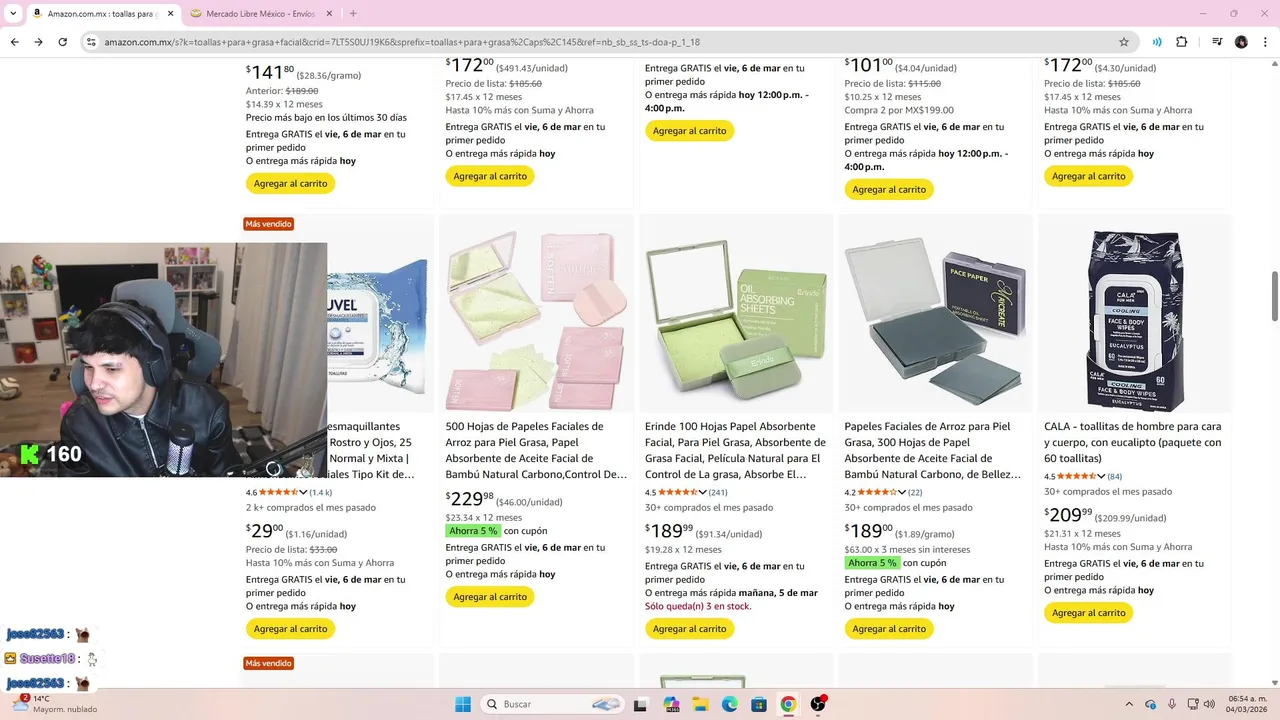Viewport: 1280px width, 720px height.
Task: Reload the Amazon page
Action: pyautogui.click(x=62, y=42)
